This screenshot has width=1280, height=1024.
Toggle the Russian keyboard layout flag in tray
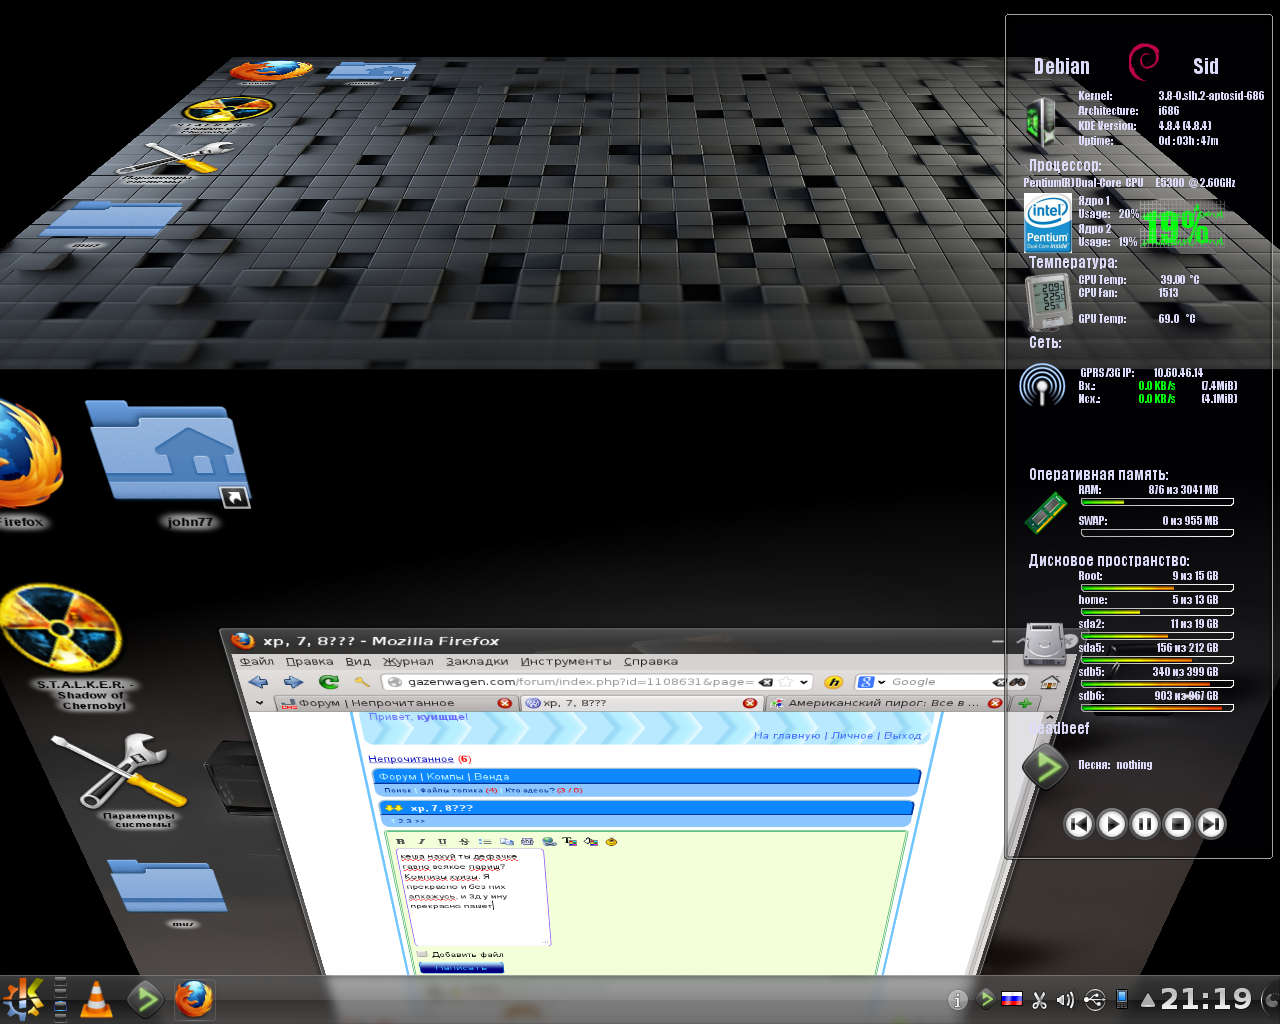point(1012,999)
